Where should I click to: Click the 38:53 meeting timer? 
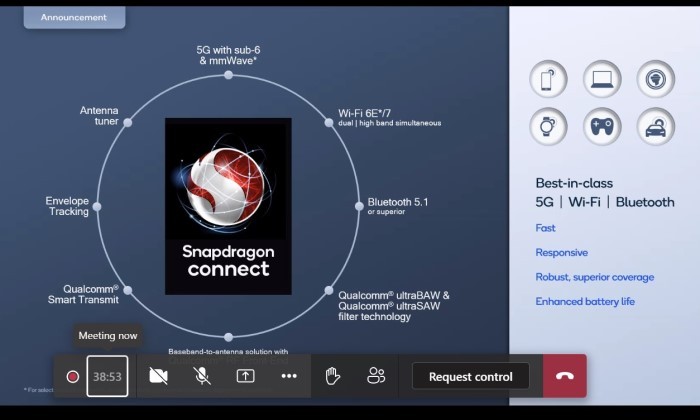pyautogui.click(x=107, y=376)
